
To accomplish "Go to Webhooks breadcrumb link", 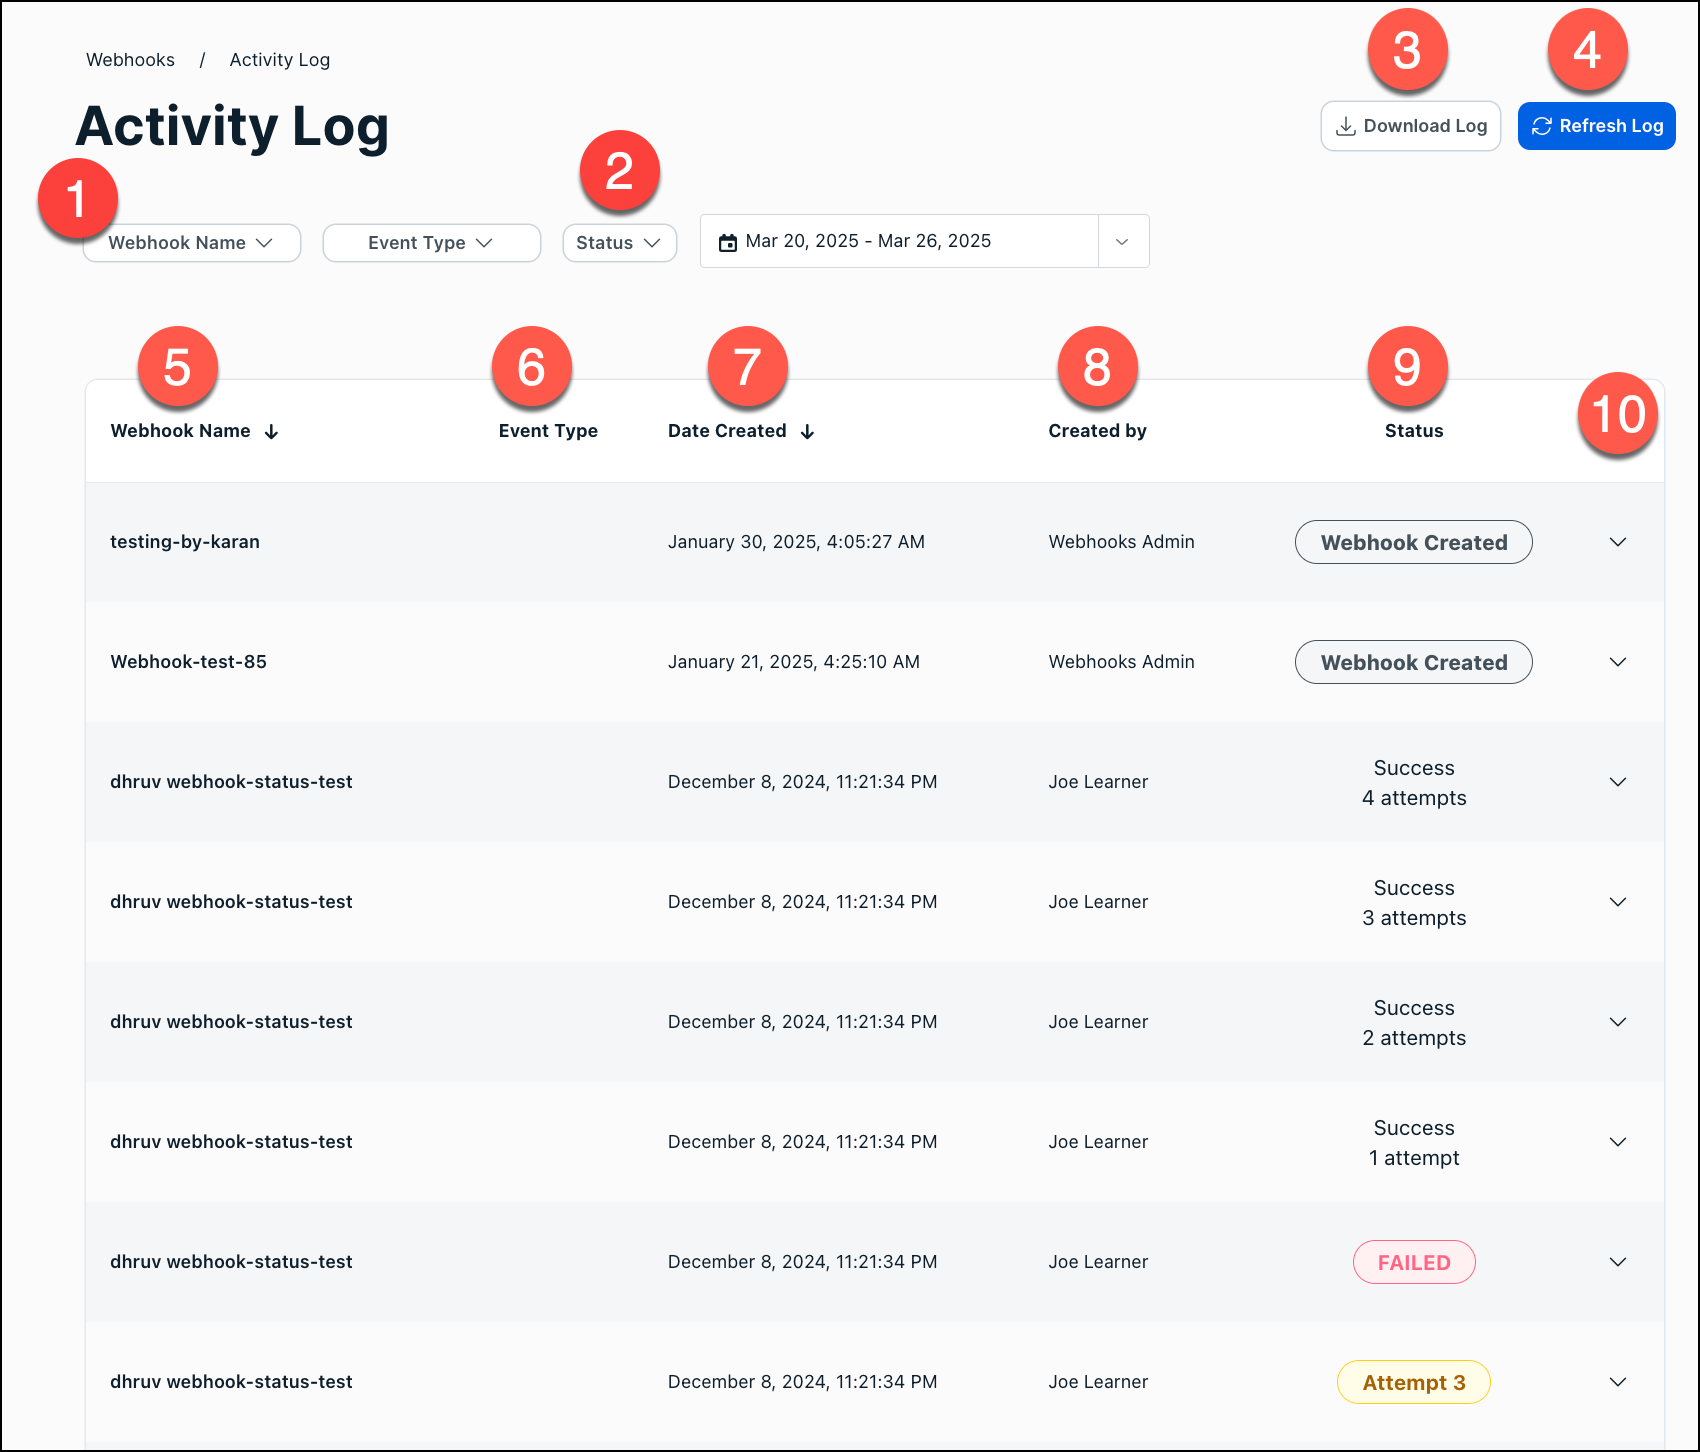I will point(130,60).
